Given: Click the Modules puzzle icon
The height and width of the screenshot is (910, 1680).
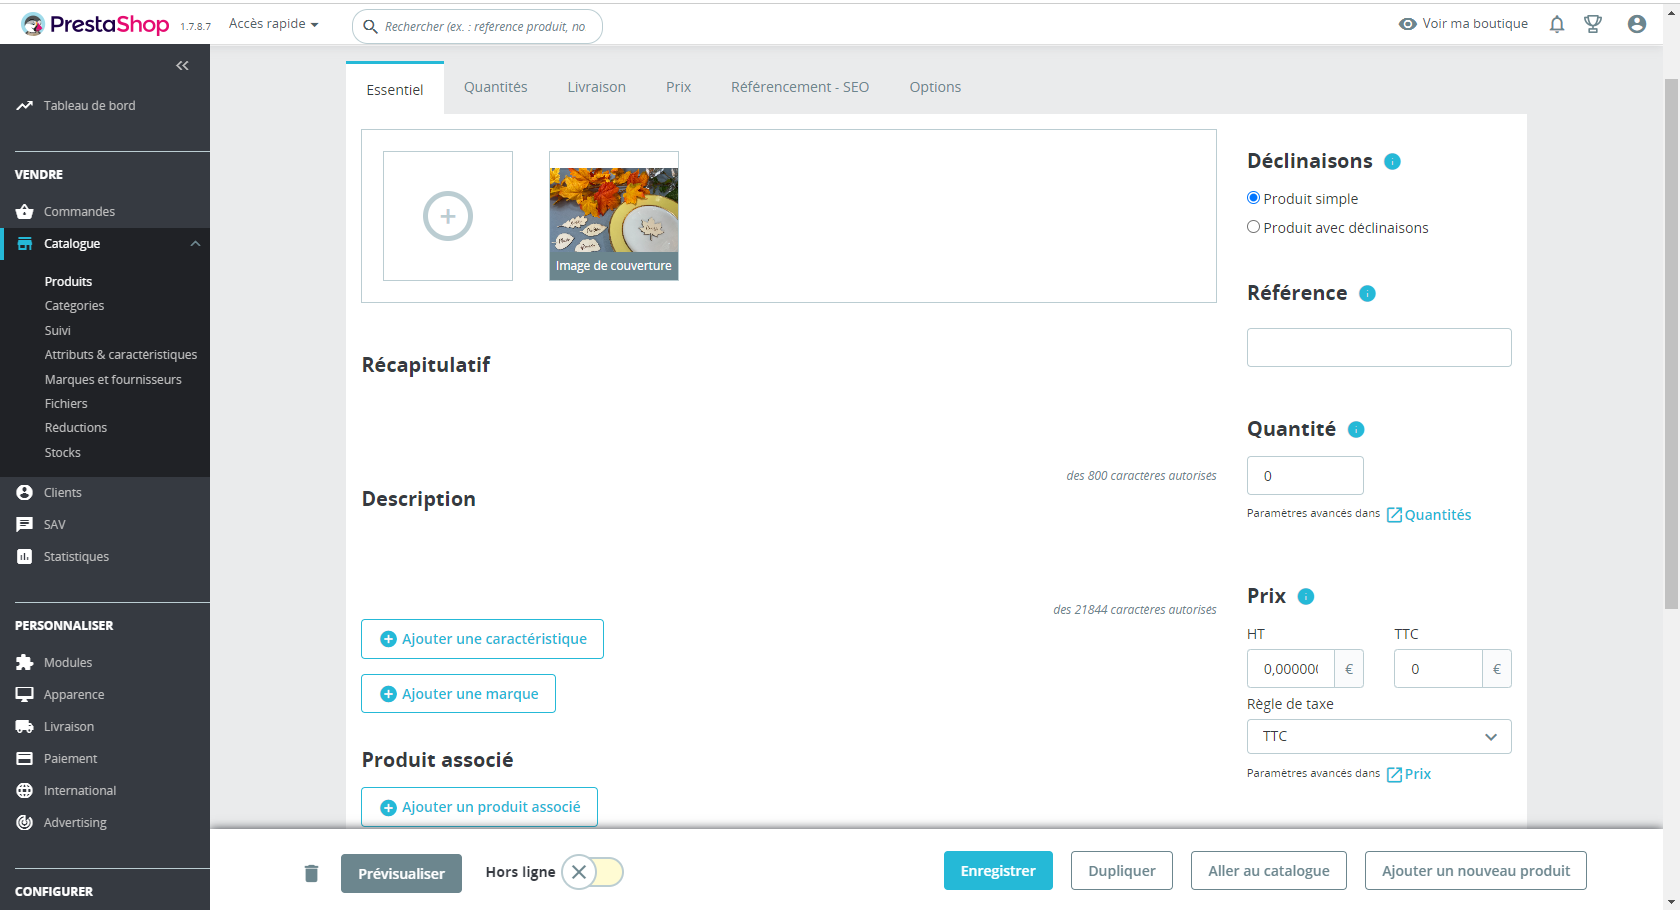Looking at the screenshot, I should click(25, 663).
